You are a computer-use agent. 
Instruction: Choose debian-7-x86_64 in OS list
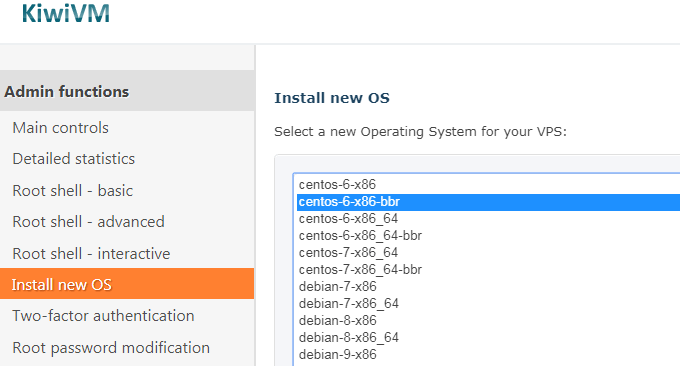[488, 304]
